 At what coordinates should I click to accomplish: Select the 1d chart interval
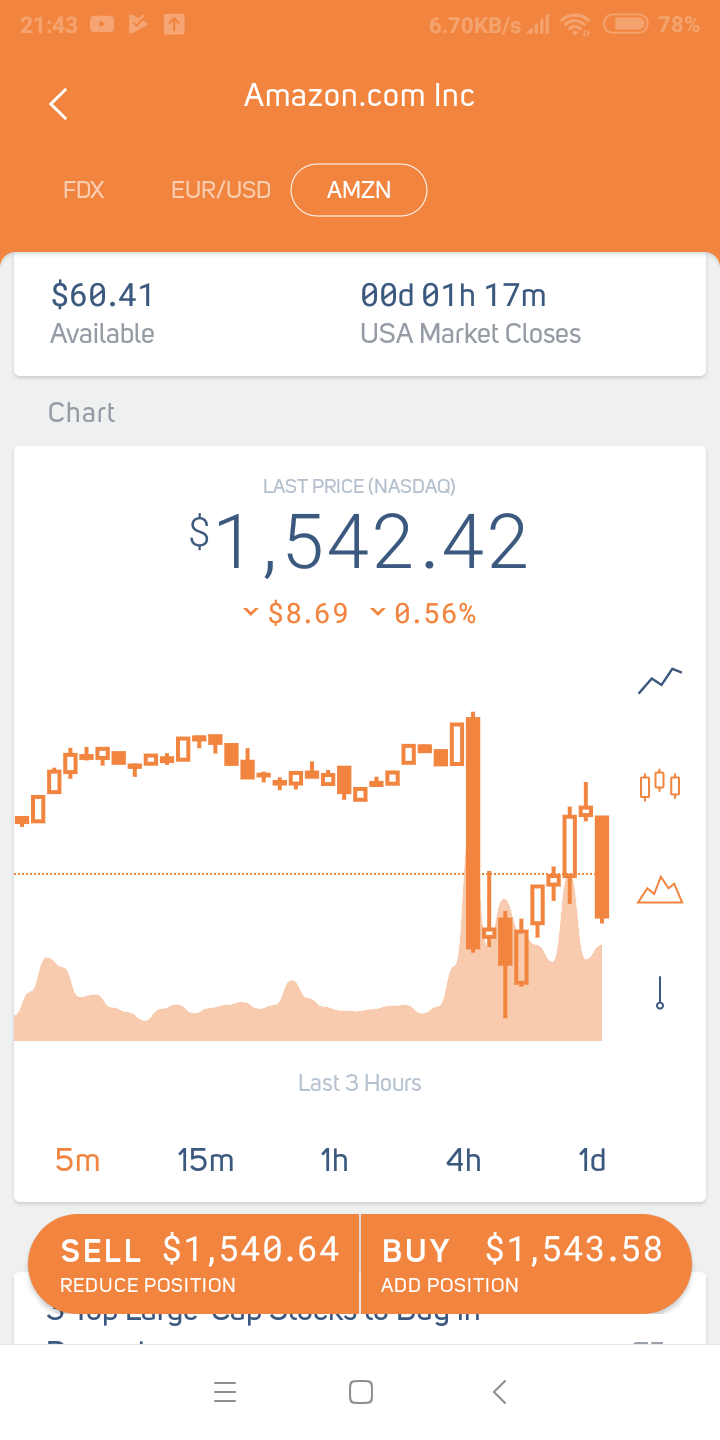click(x=592, y=1160)
